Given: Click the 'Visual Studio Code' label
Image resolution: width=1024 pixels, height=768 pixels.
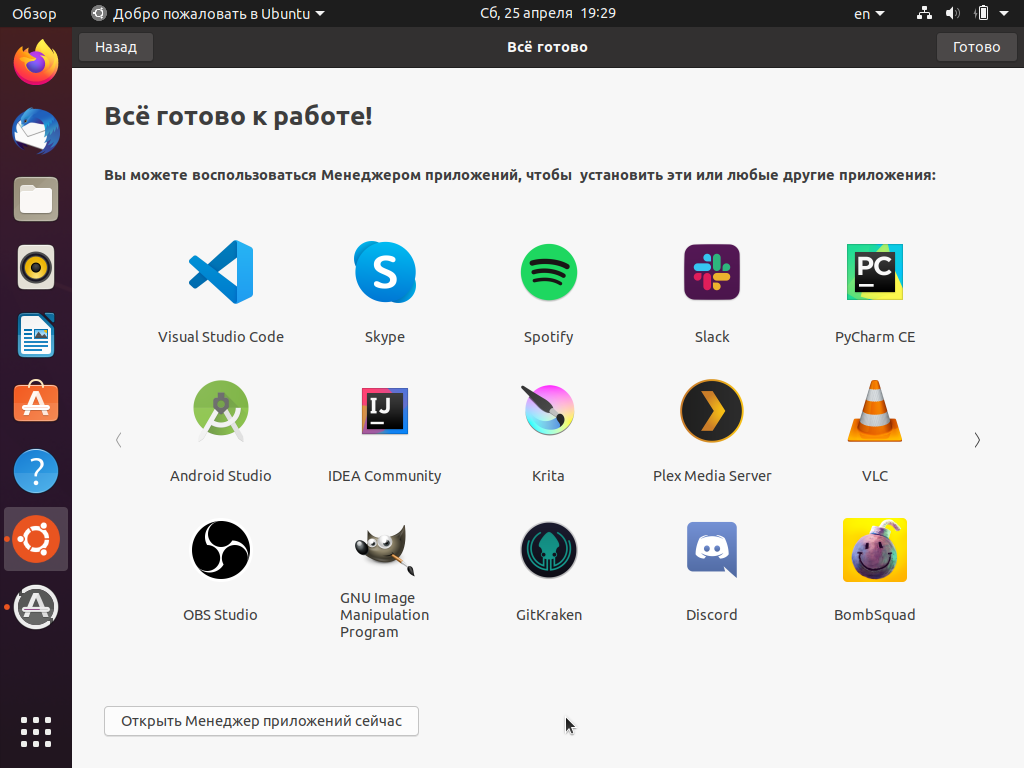Looking at the screenshot, I should pyautogui.click(x=221, y=337).
